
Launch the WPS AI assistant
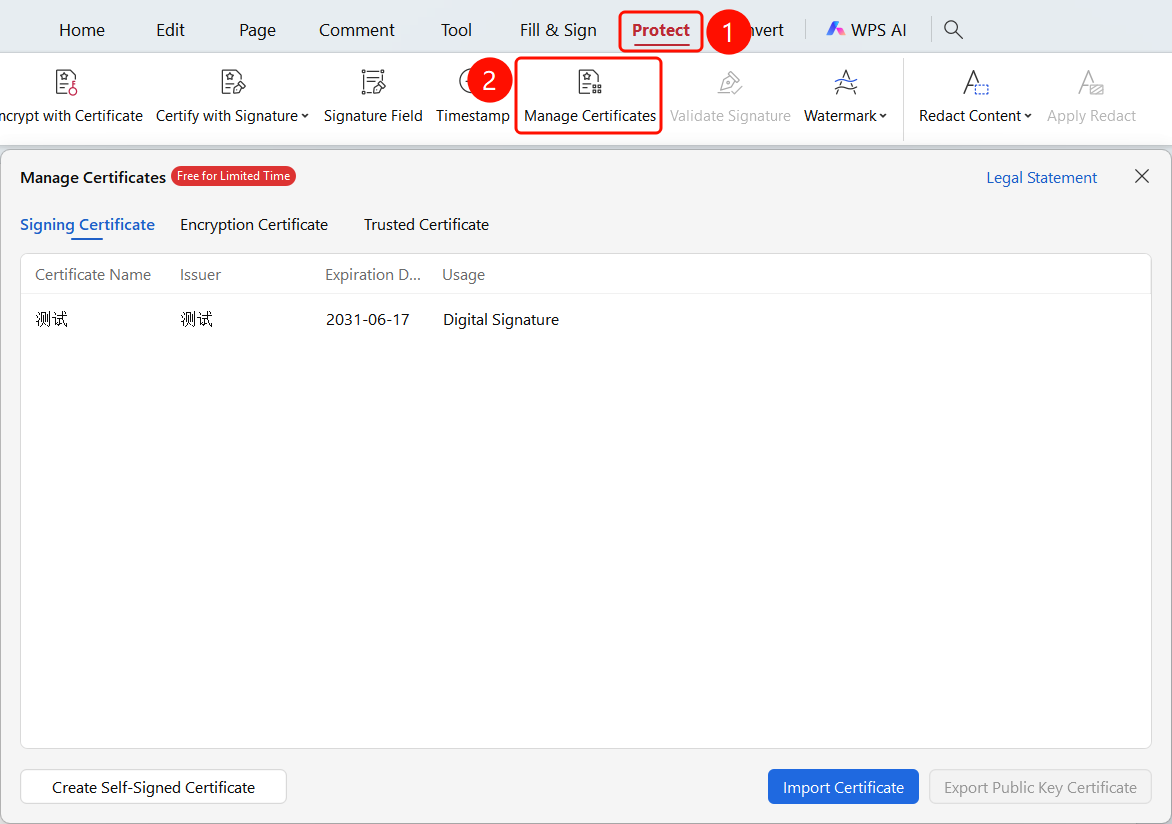pos(866,30)
